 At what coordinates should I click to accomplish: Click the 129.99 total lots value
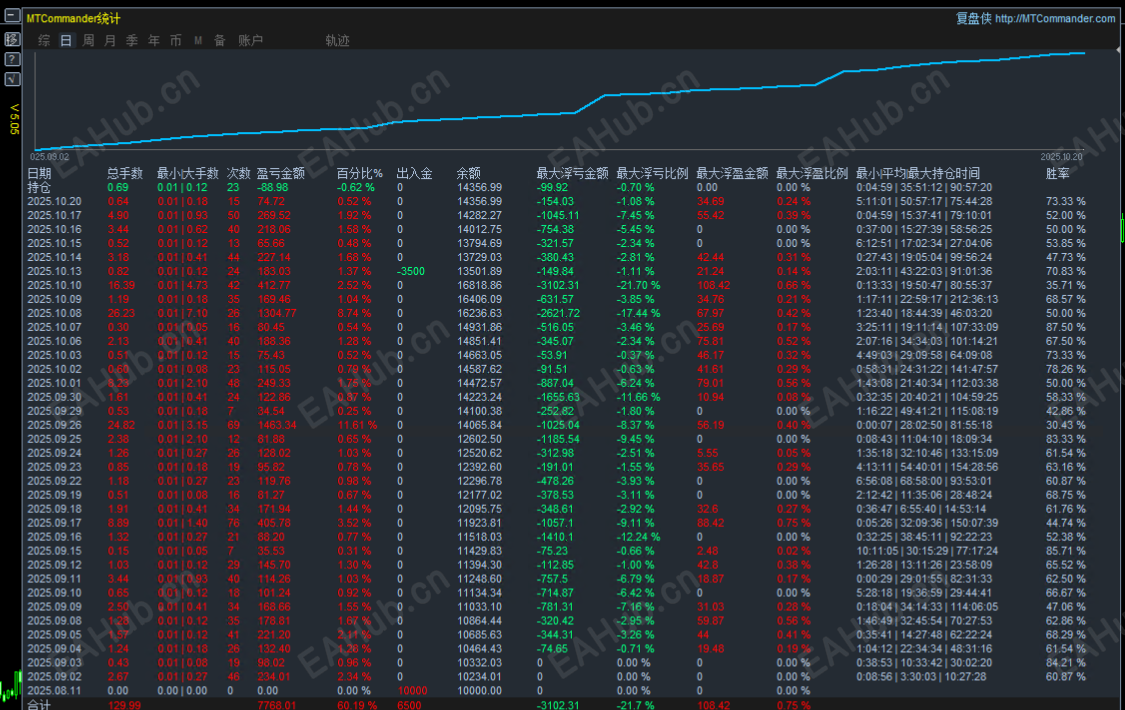[125, 705]
